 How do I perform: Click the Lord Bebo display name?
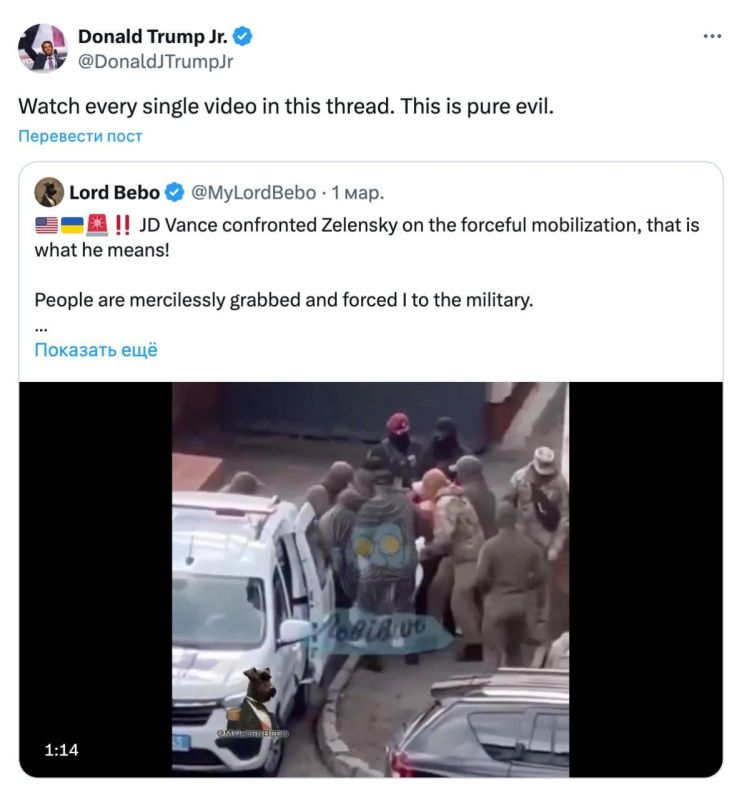click(114, 193)
